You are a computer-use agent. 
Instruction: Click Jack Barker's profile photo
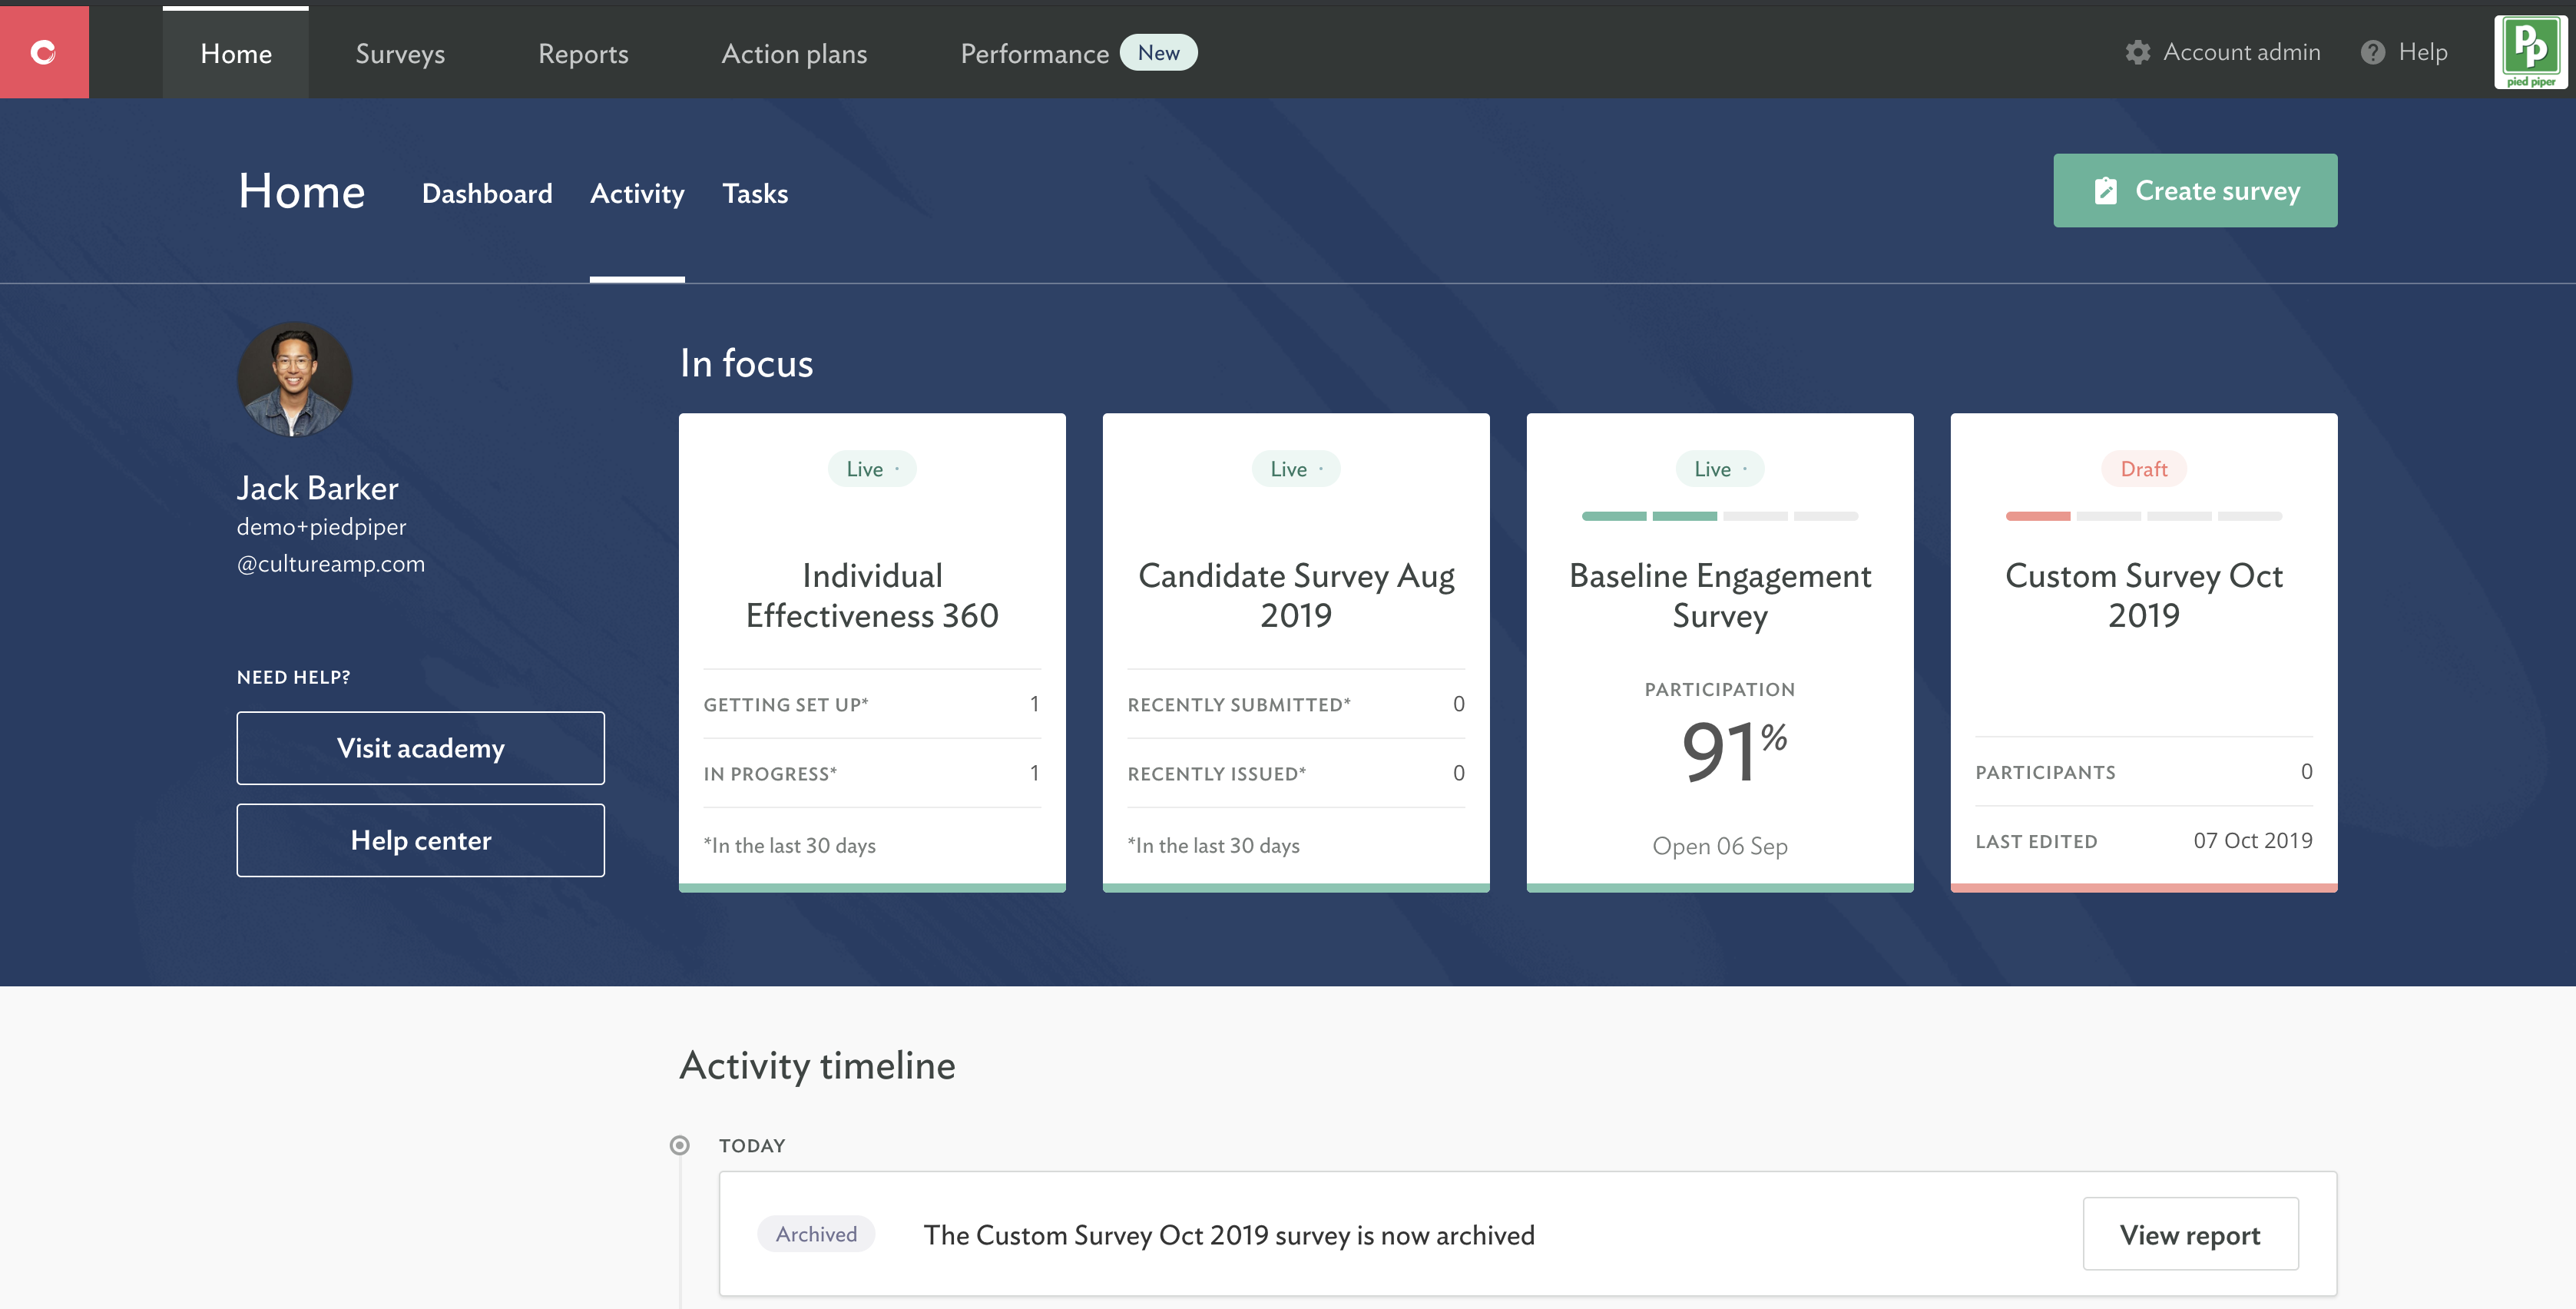pos(294,379)
